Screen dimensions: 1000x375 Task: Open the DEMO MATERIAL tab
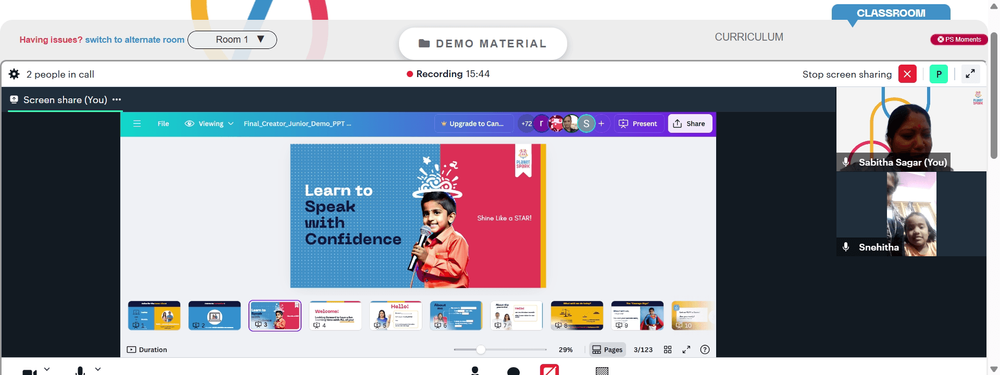483,43
